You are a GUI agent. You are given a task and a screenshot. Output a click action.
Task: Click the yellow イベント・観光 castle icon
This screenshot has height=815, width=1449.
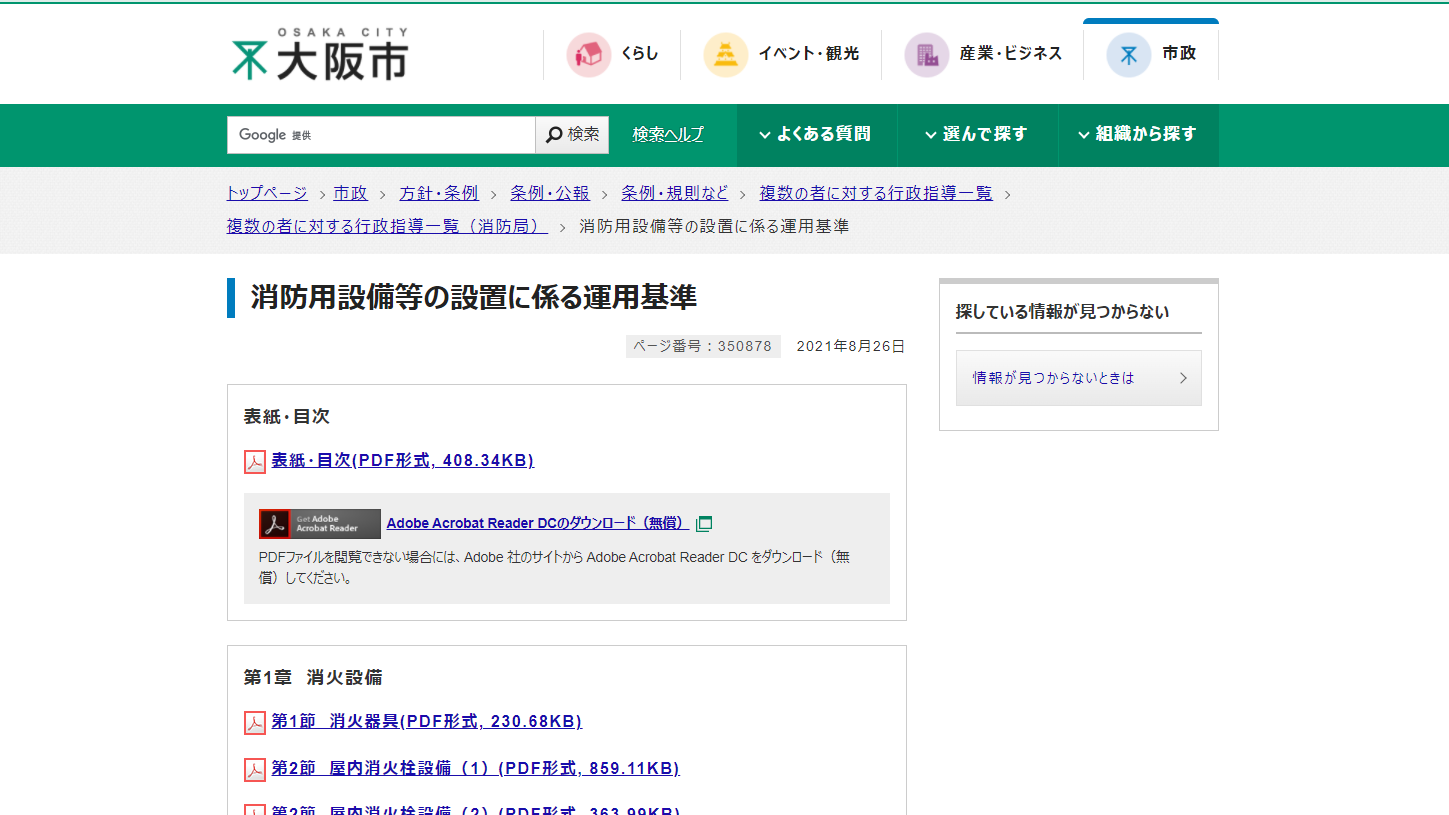726,54
